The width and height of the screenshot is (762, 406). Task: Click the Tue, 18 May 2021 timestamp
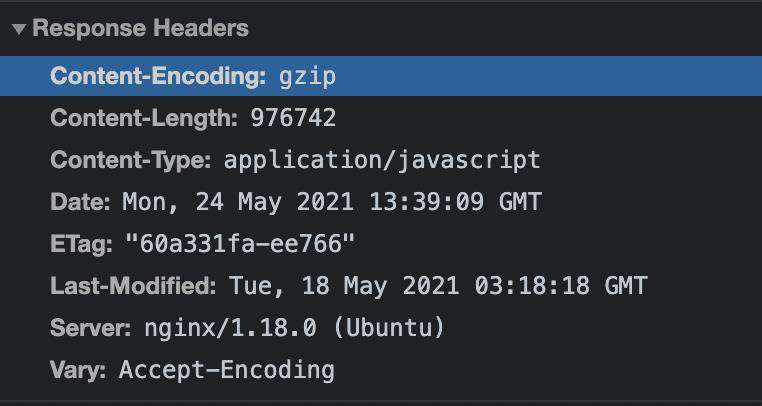coord(344,285)
